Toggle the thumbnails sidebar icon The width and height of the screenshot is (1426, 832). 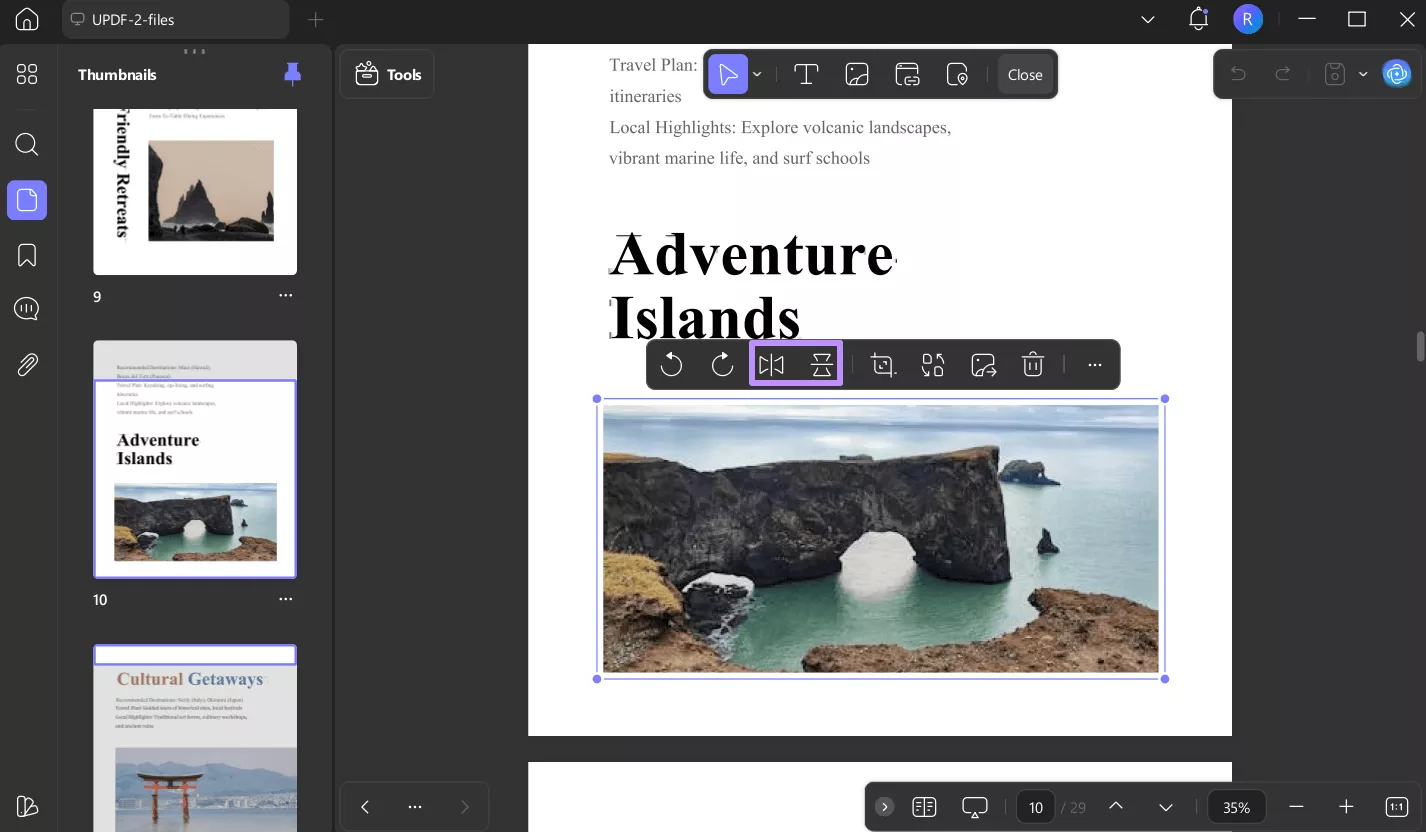[x=27, y=201]
